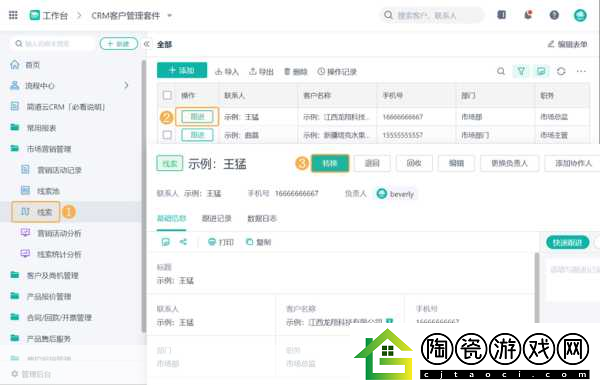This screenshot has height=385, width=600.
Task: Expand 合同/回款/开票管理 folder
Action: pyautogui.click(x=51, y=317)
